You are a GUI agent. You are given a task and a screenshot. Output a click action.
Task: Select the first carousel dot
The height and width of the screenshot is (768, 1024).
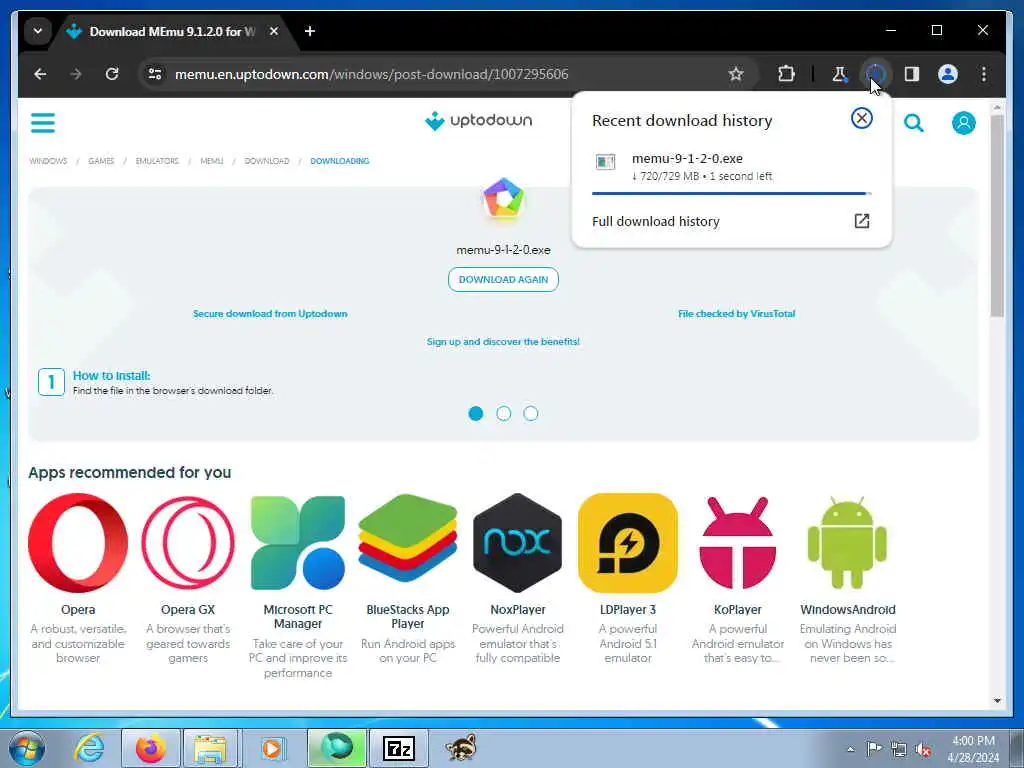[475, 413]
